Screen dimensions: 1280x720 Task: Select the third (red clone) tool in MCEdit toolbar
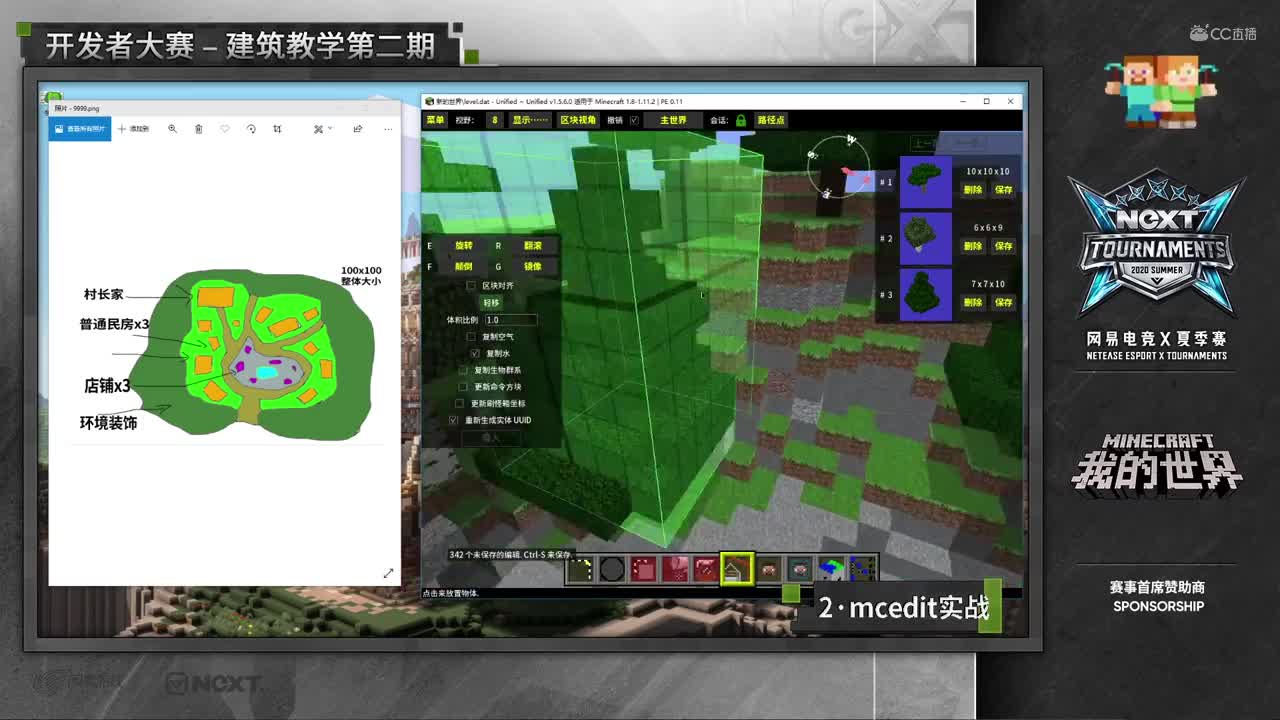pyautogui.click(x=644, y=569)
